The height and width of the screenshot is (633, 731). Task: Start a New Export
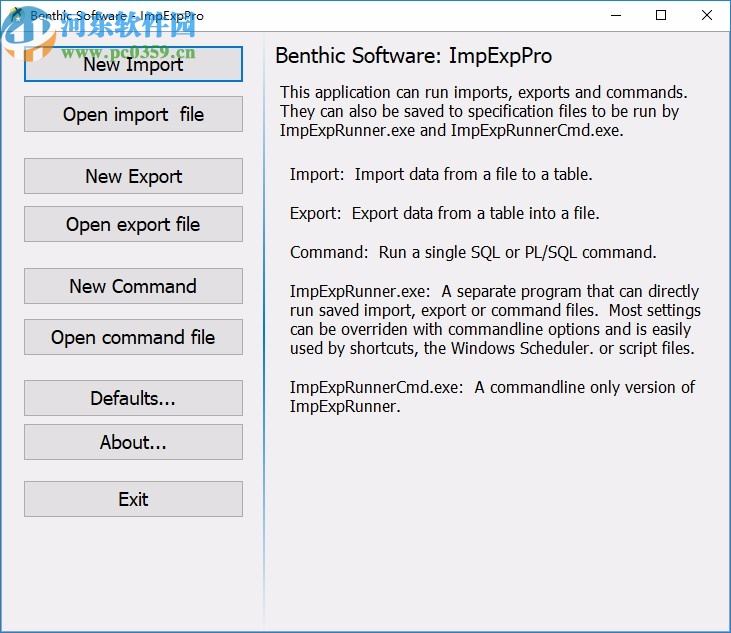(x=133, y=176)
